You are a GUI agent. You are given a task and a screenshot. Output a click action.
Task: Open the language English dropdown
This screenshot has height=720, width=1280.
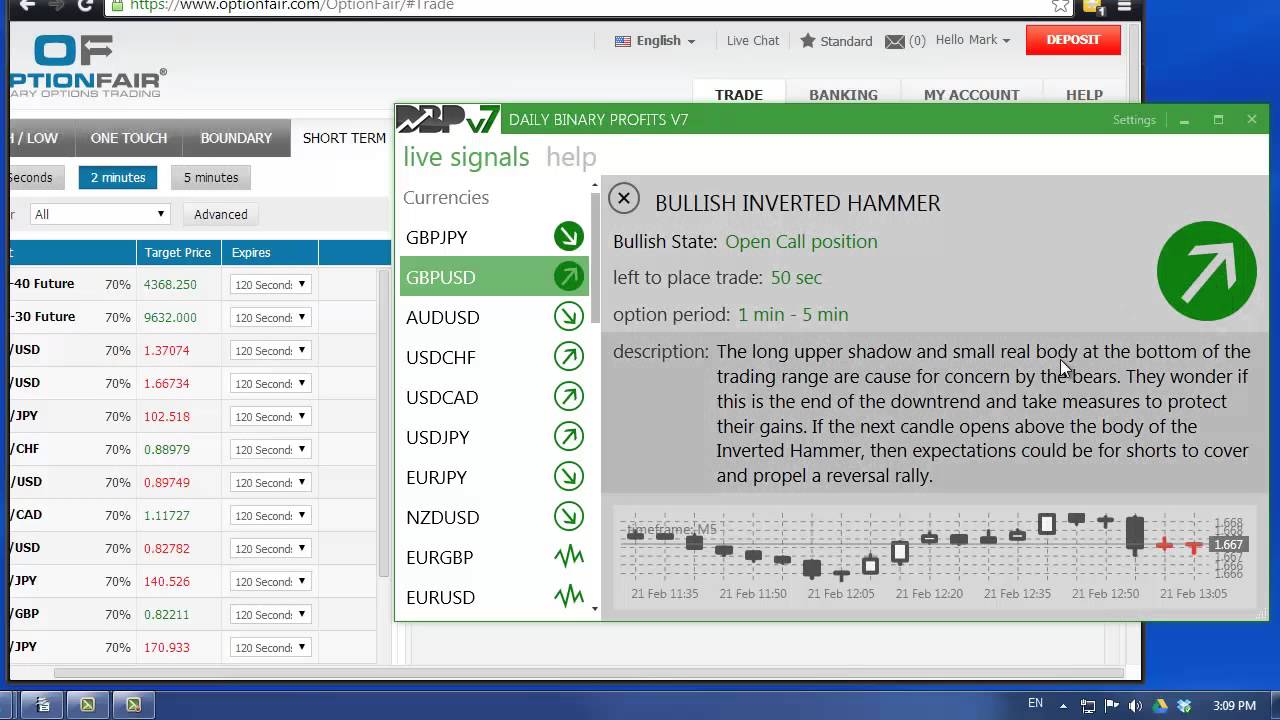coord(655,41)
